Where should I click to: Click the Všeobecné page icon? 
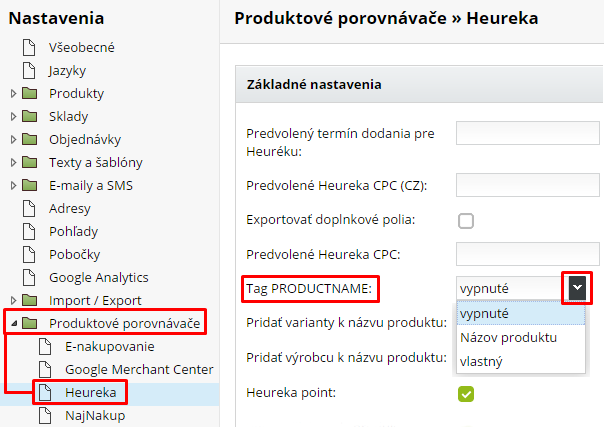pyautogui.click(x=29, y=48)
